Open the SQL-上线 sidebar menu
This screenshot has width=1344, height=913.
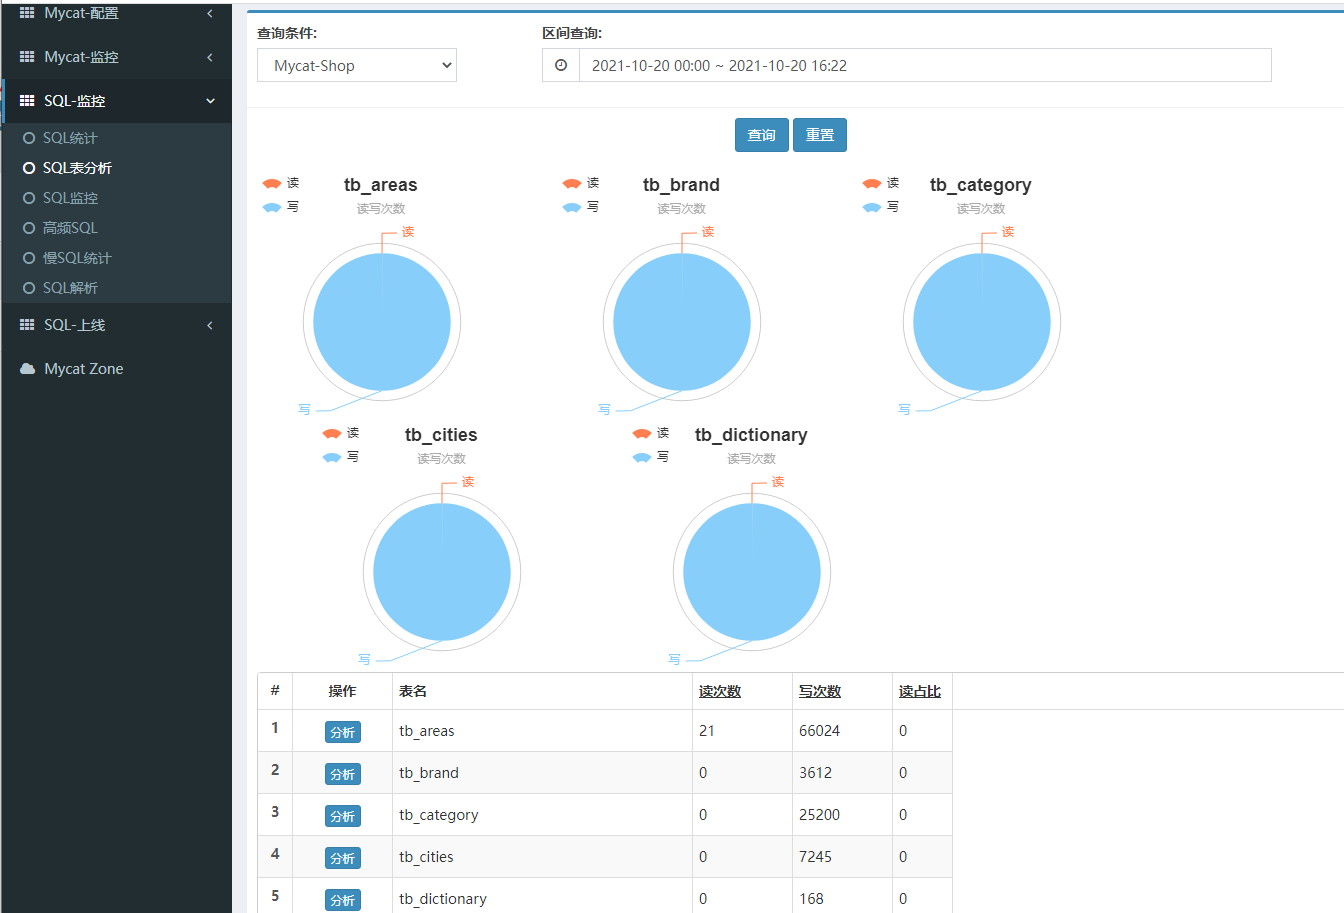(117, 325)
